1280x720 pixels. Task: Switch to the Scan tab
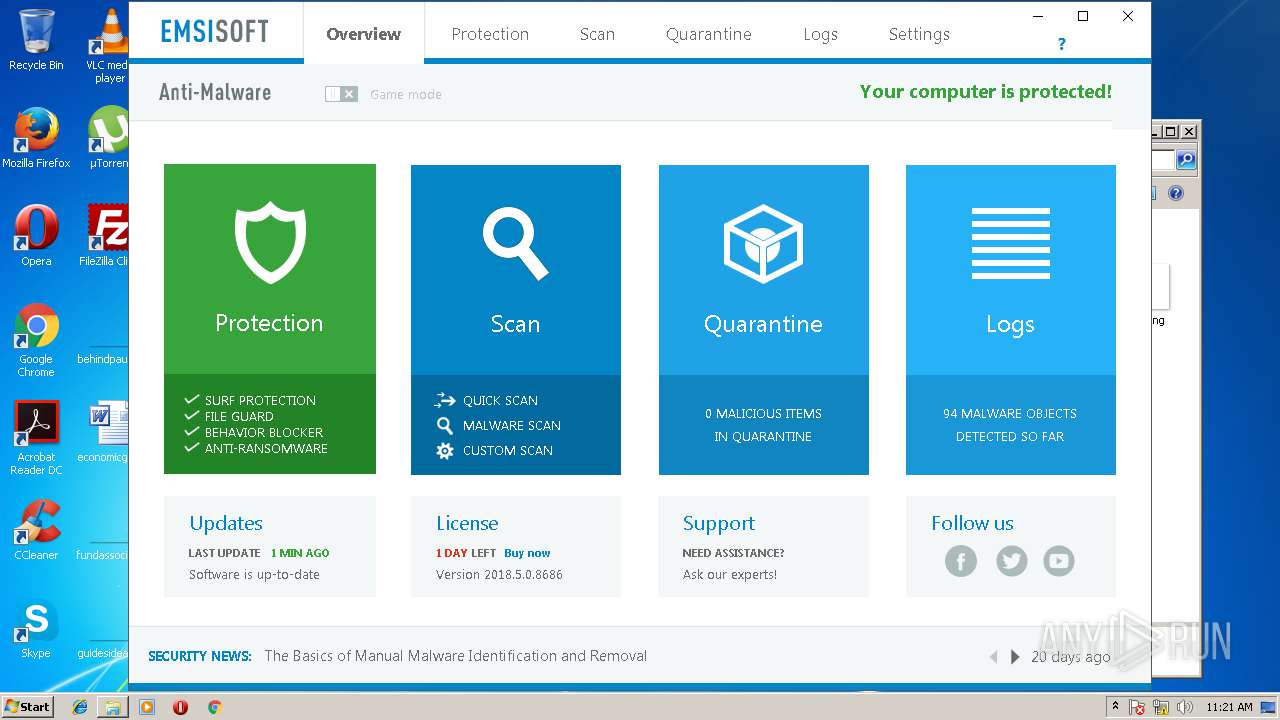tap(597, 34)
